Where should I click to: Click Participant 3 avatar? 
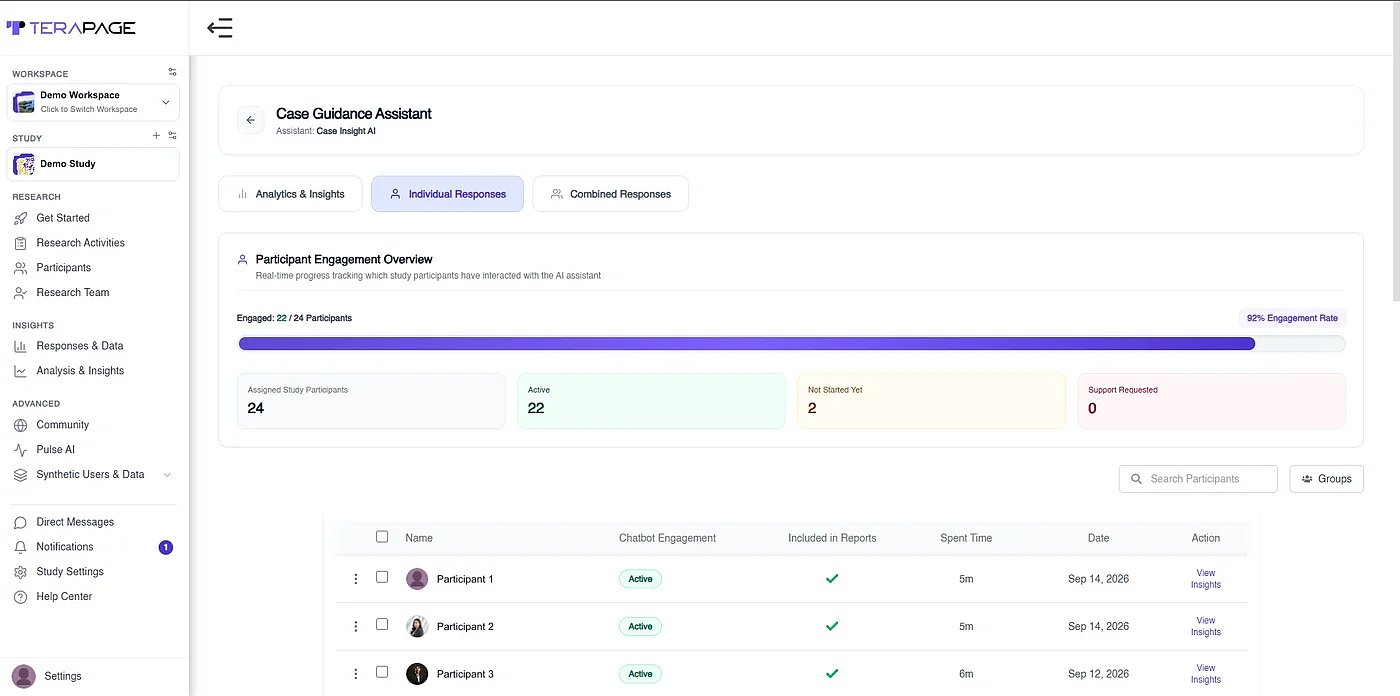417,674
